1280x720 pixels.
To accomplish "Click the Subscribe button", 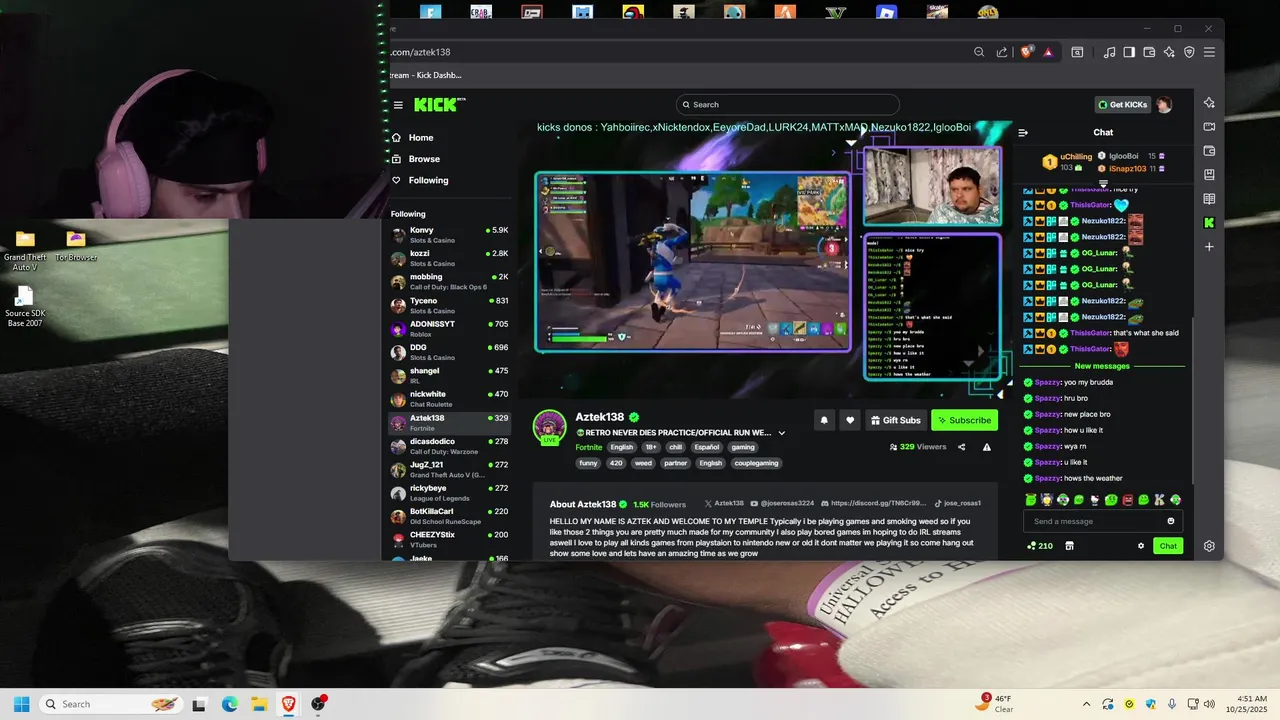I will pos(964,420).
